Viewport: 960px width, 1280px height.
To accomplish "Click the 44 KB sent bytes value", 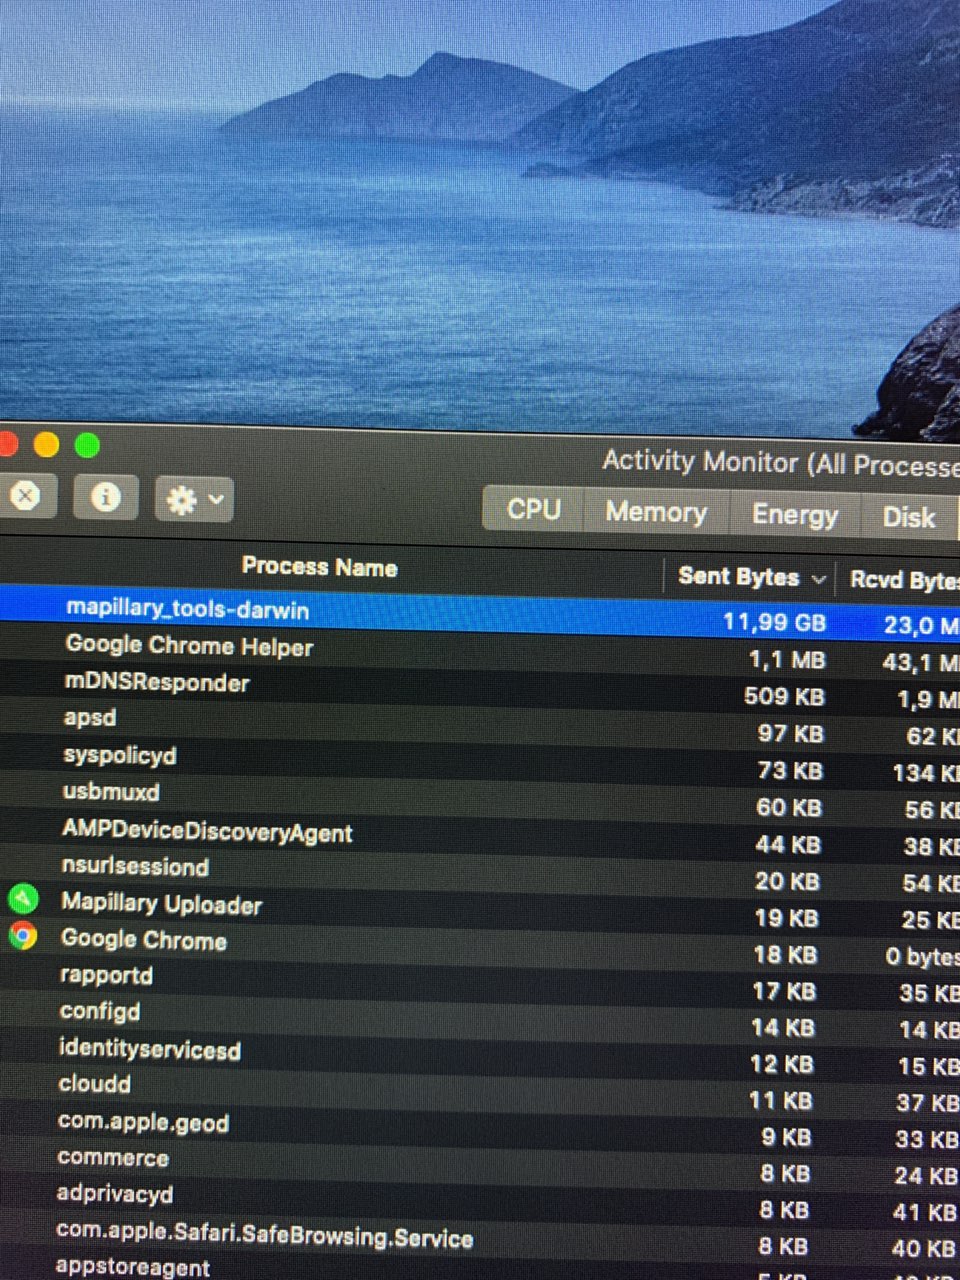I will click(x=787, y=844).
